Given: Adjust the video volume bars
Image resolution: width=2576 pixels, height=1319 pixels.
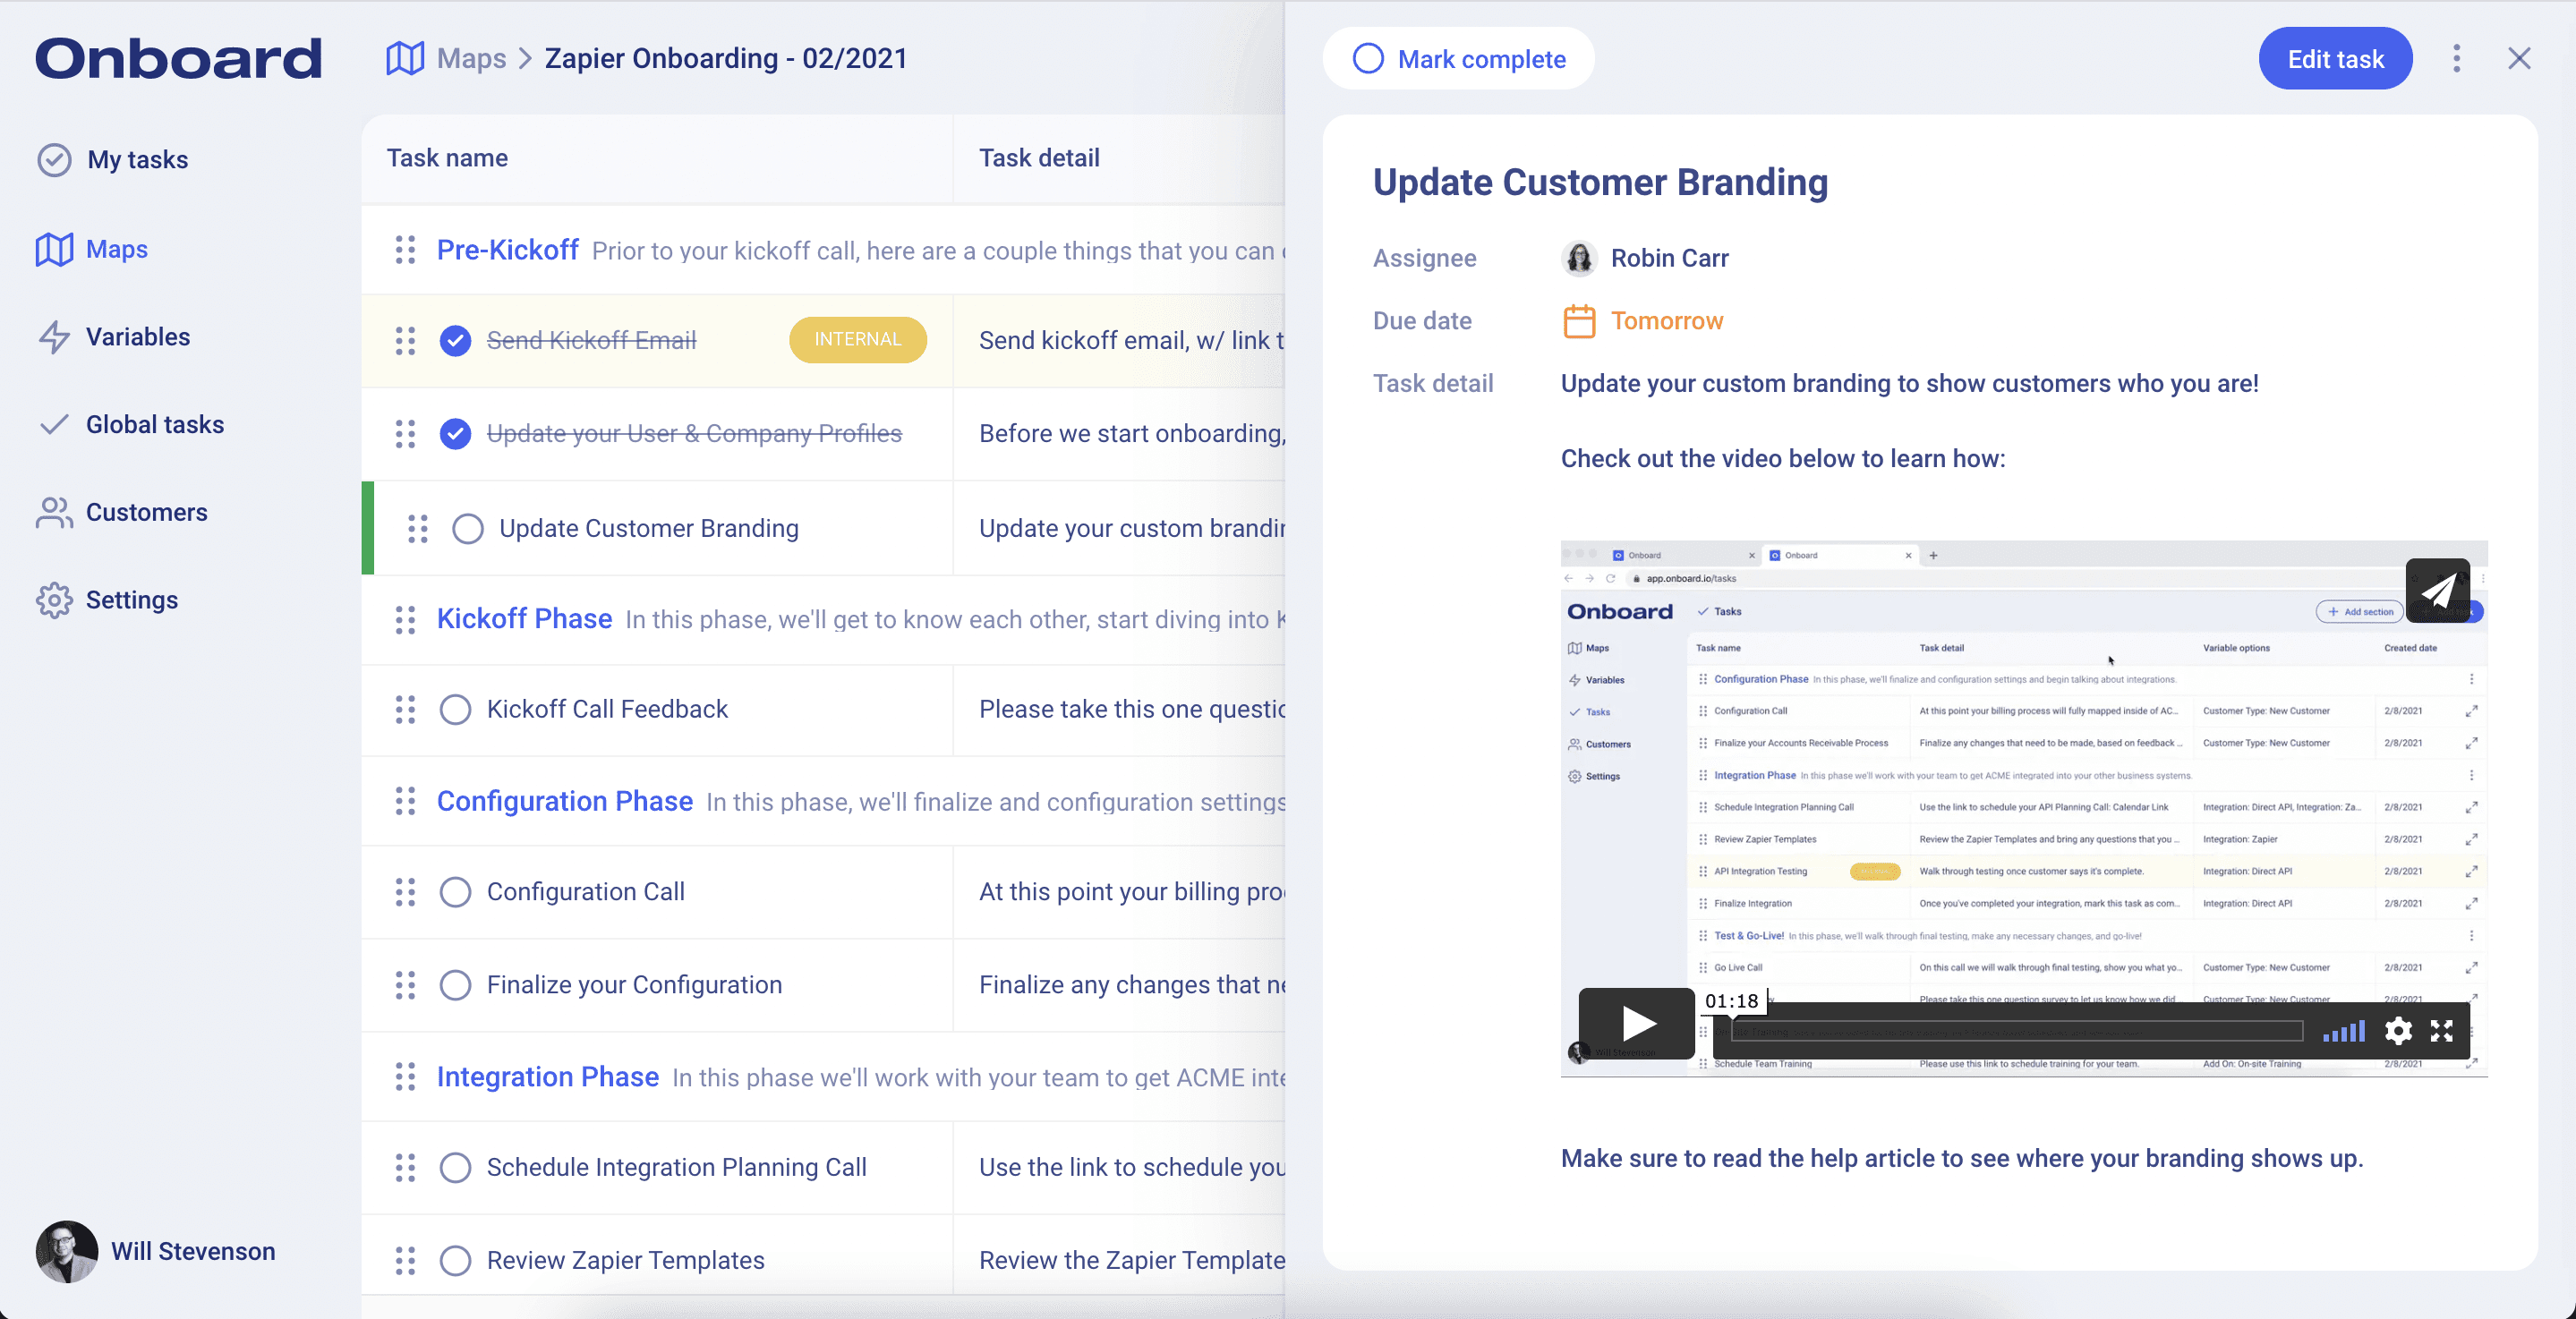Looking at the screenshot, I should pos(2344,1031).
